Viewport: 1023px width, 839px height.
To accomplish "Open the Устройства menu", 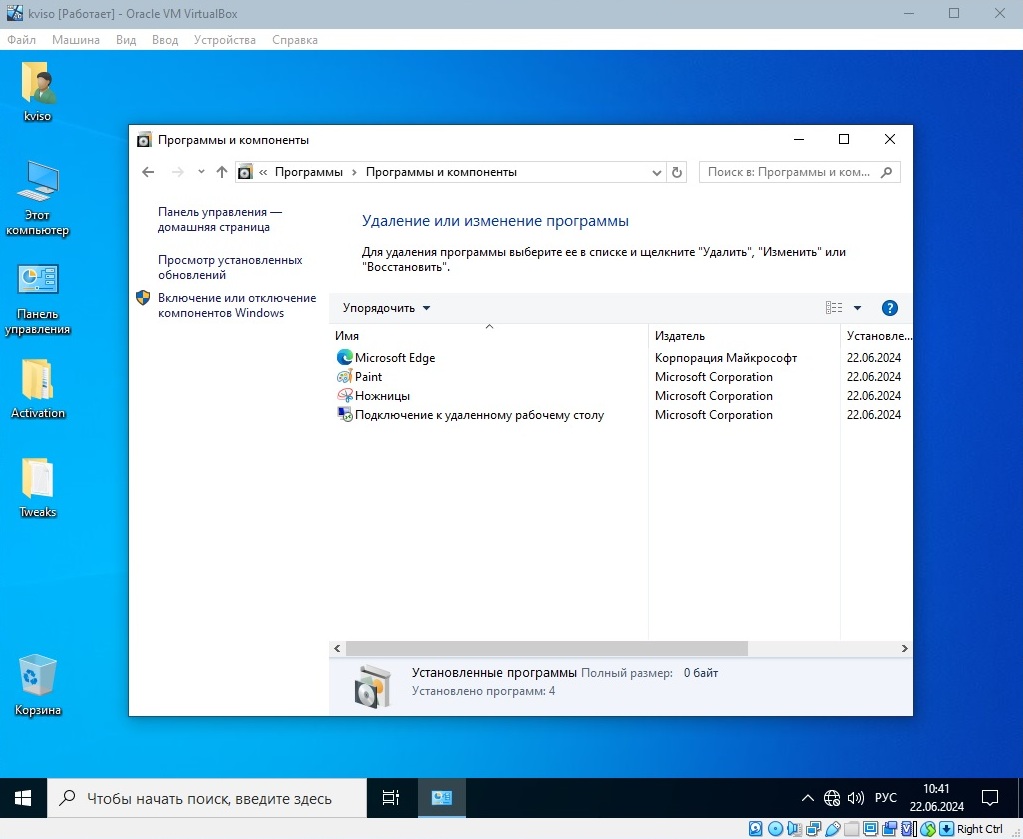I will click(225, 40).
